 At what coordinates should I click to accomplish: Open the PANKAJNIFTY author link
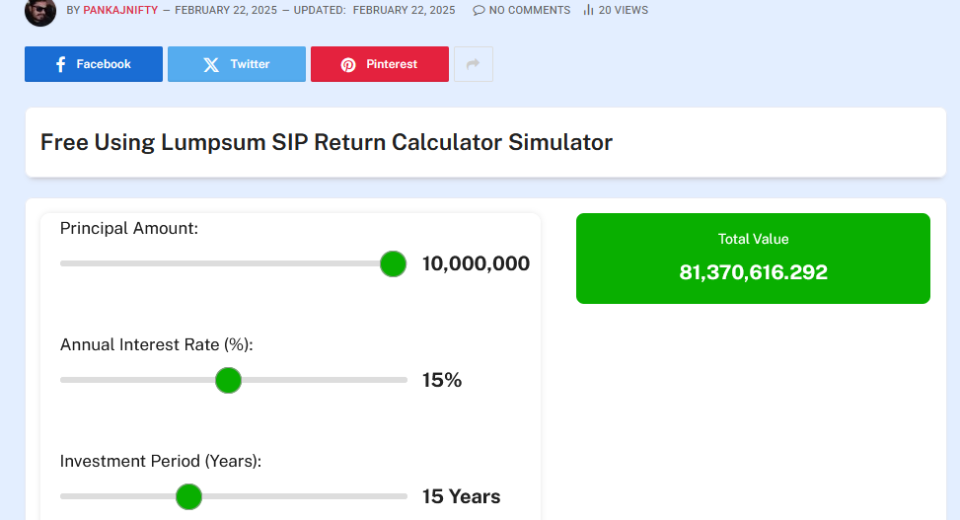click(120, 10)
